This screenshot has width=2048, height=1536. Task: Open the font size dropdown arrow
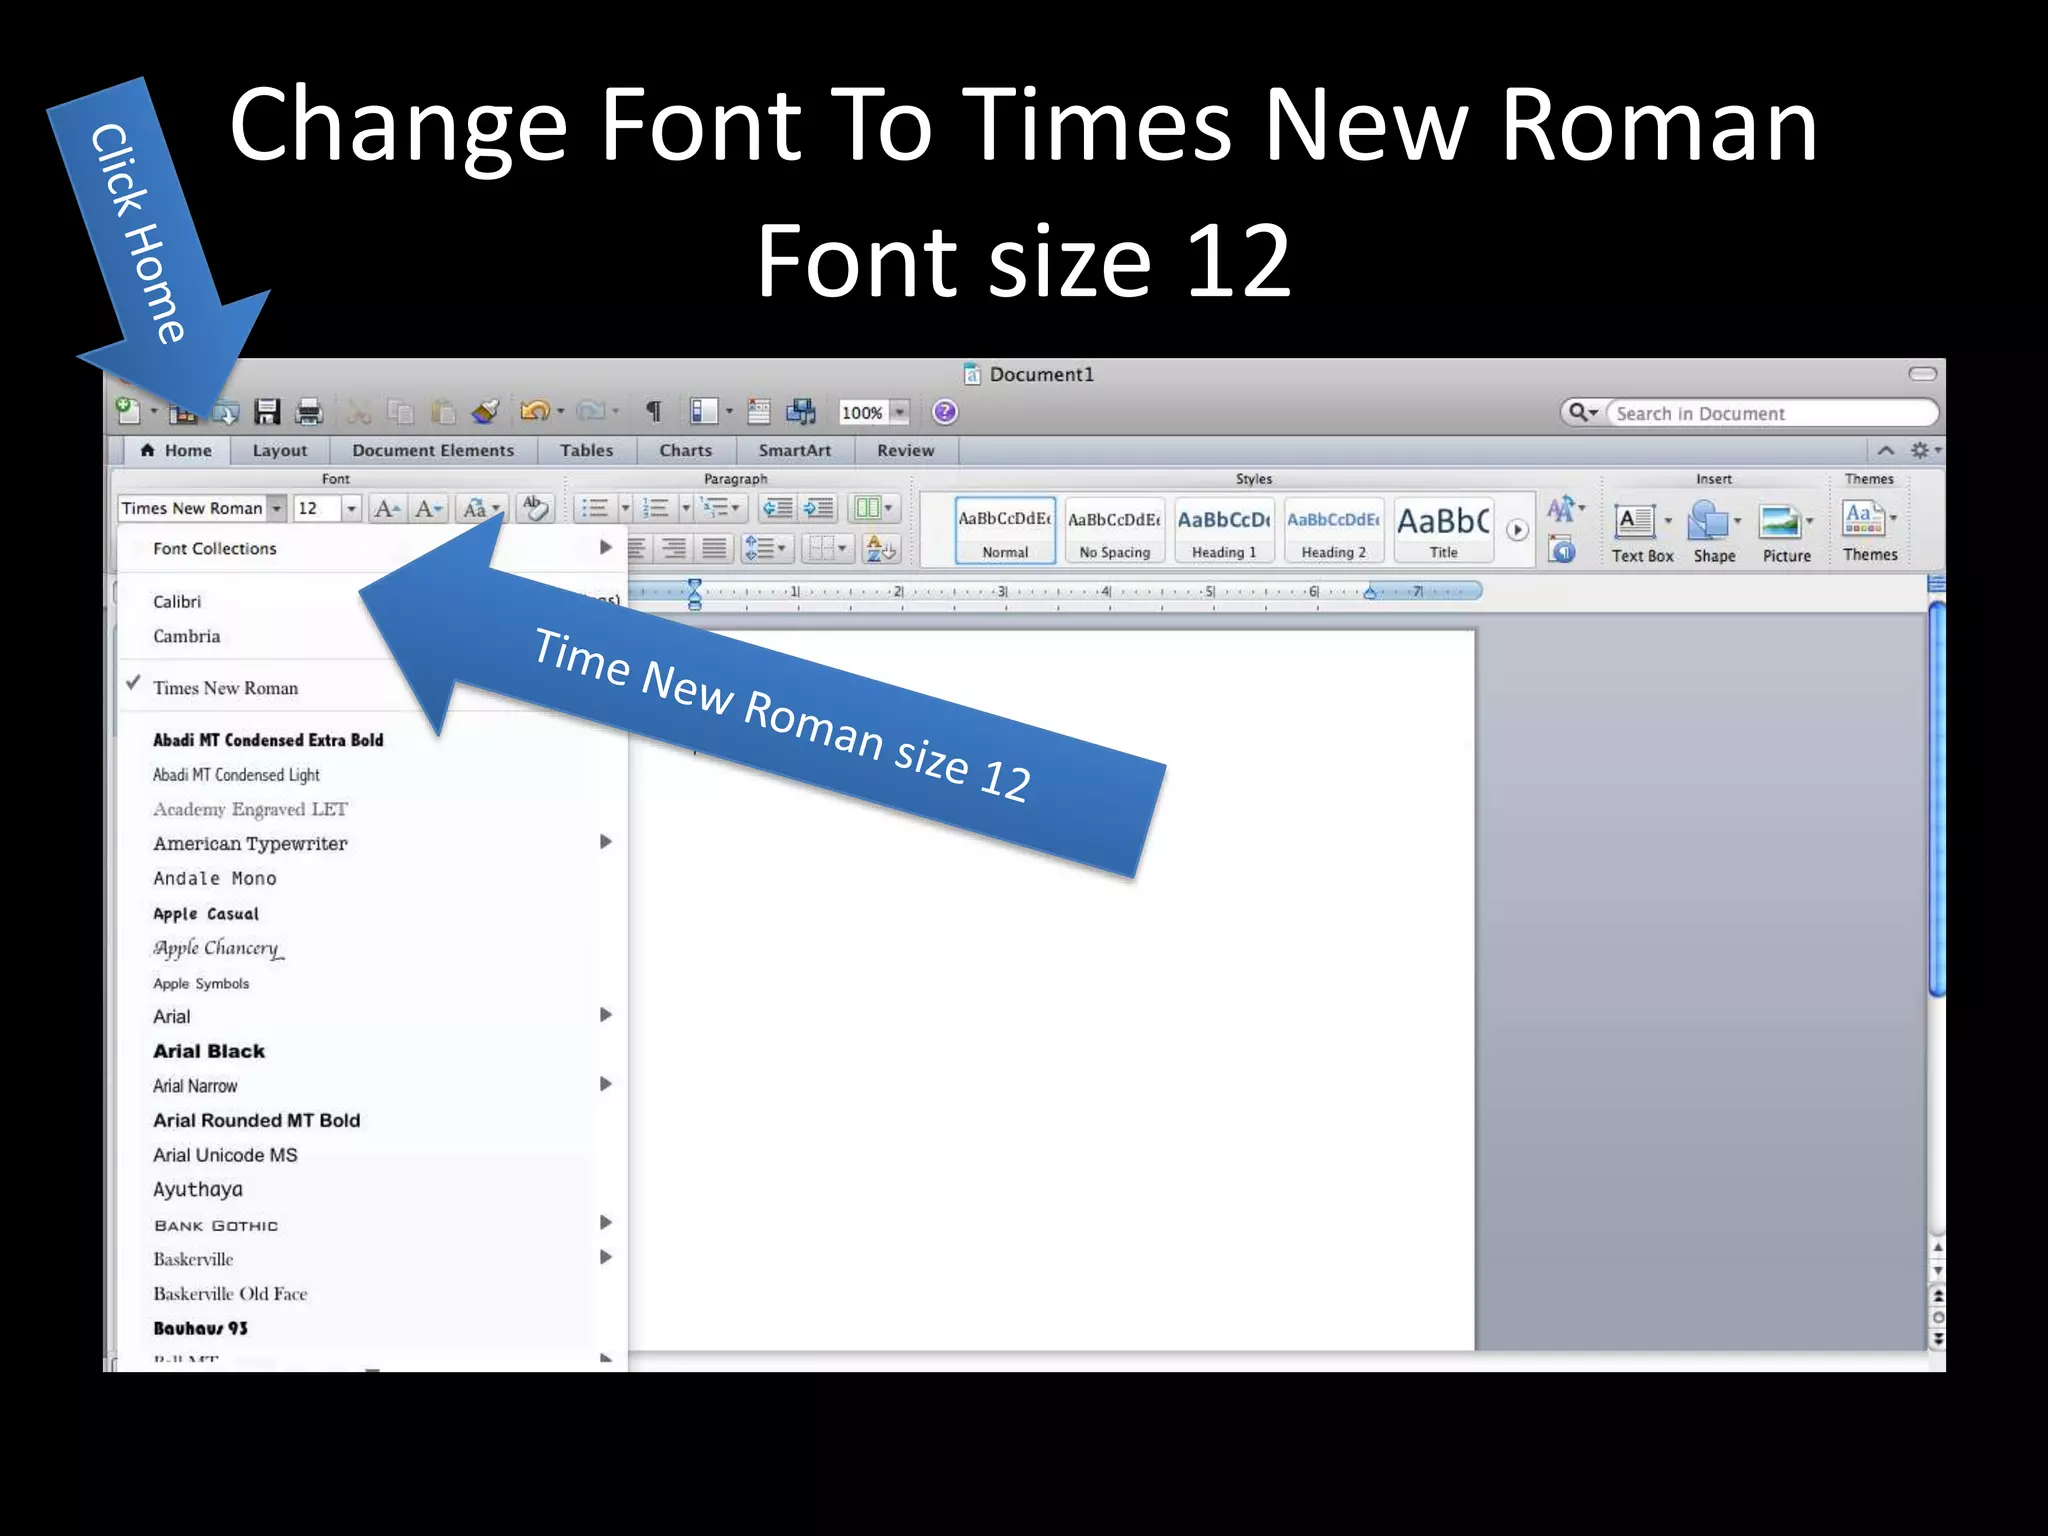pos(351,508)
